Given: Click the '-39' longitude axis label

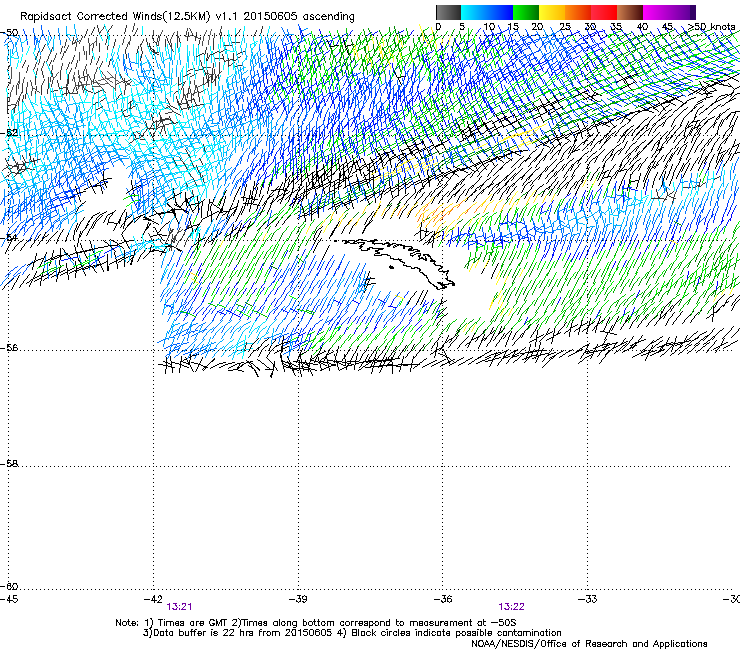Looking at the screenshot, I should click(x=298, y=599).
